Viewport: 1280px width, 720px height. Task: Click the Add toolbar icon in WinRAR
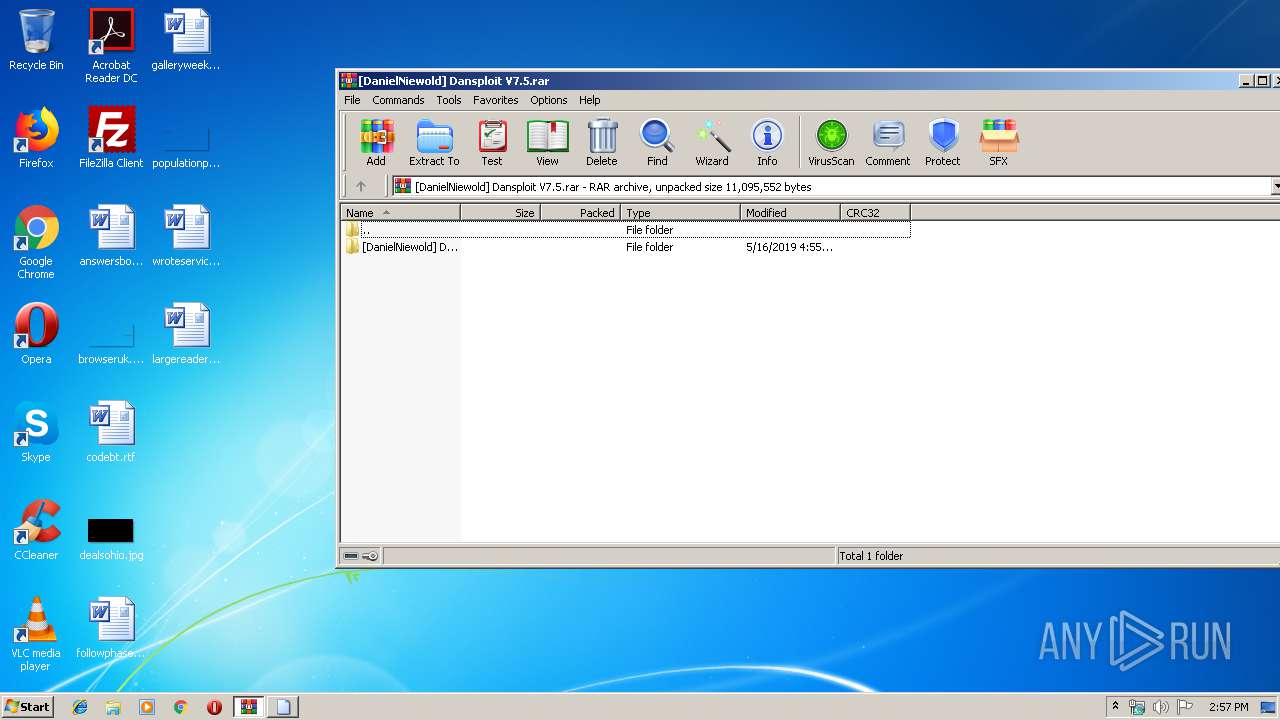376,143
